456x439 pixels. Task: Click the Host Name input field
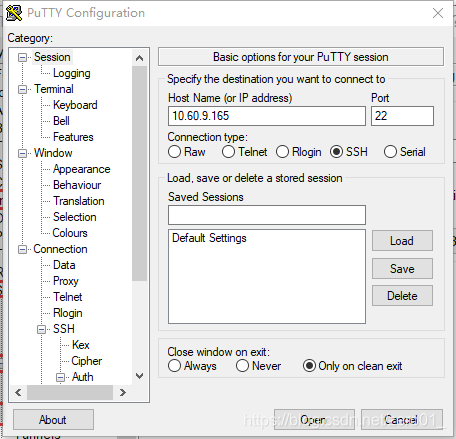point(267,116)
